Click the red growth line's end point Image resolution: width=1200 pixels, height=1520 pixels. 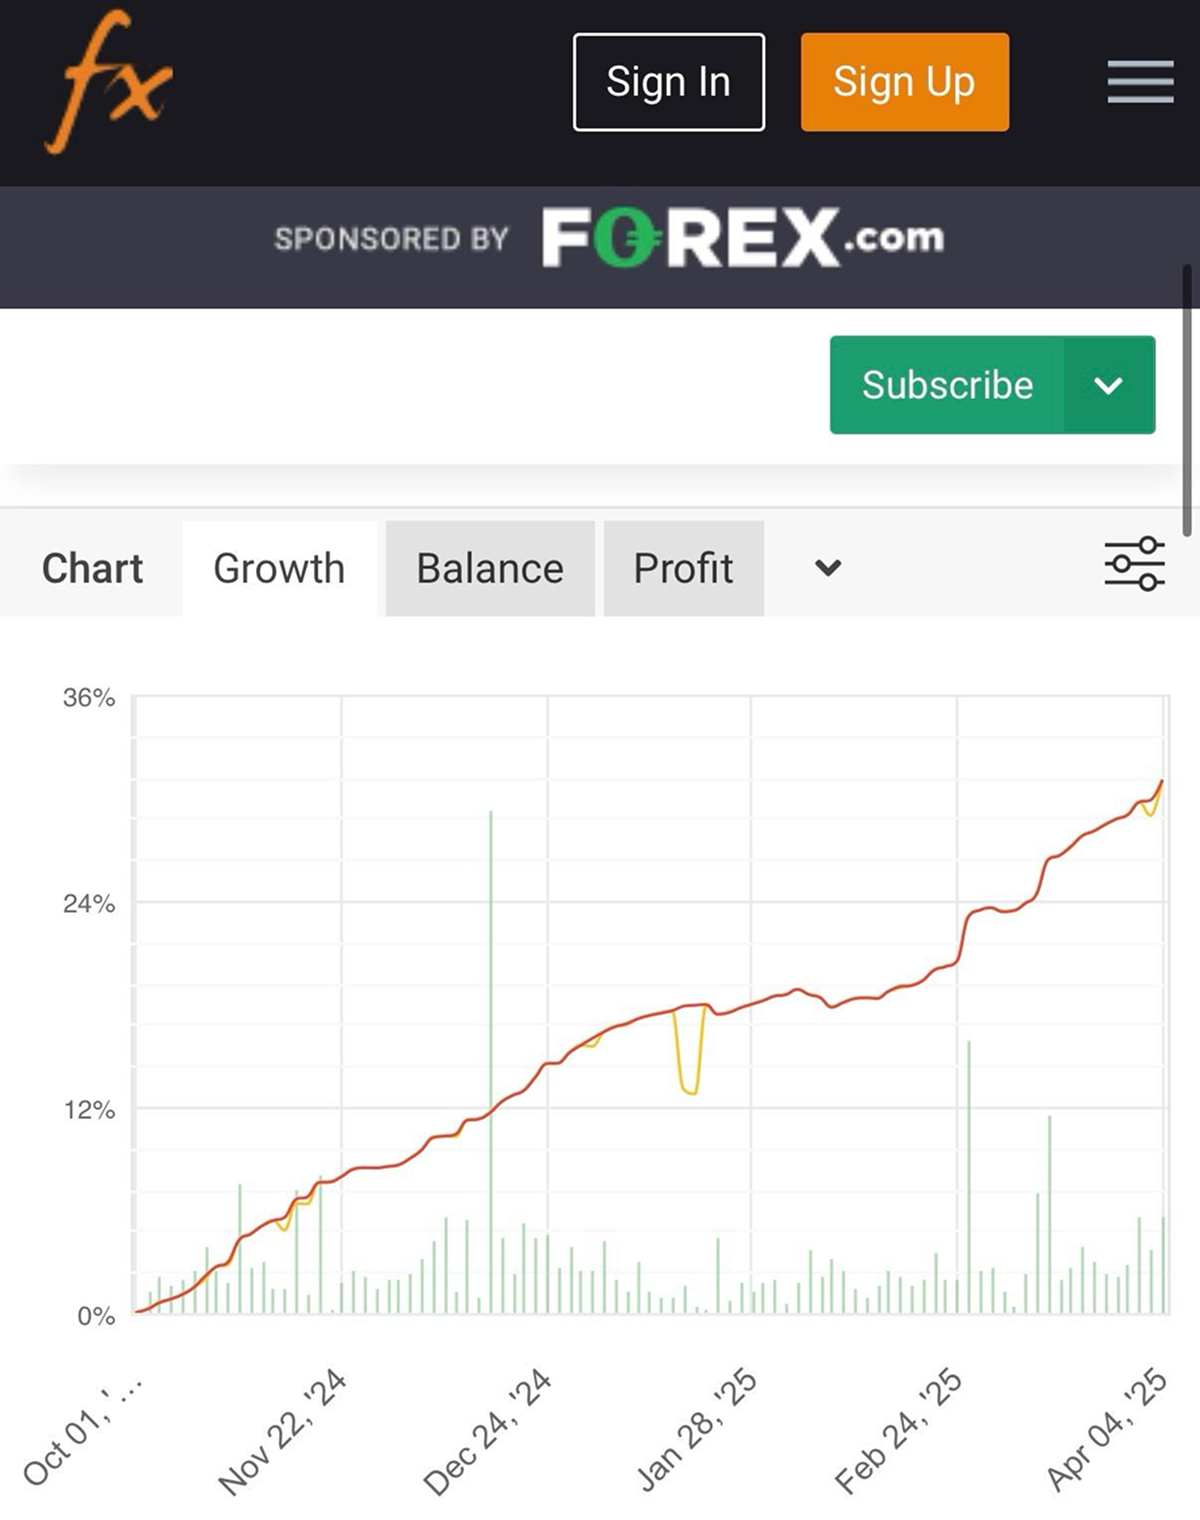pos(1161,782)
